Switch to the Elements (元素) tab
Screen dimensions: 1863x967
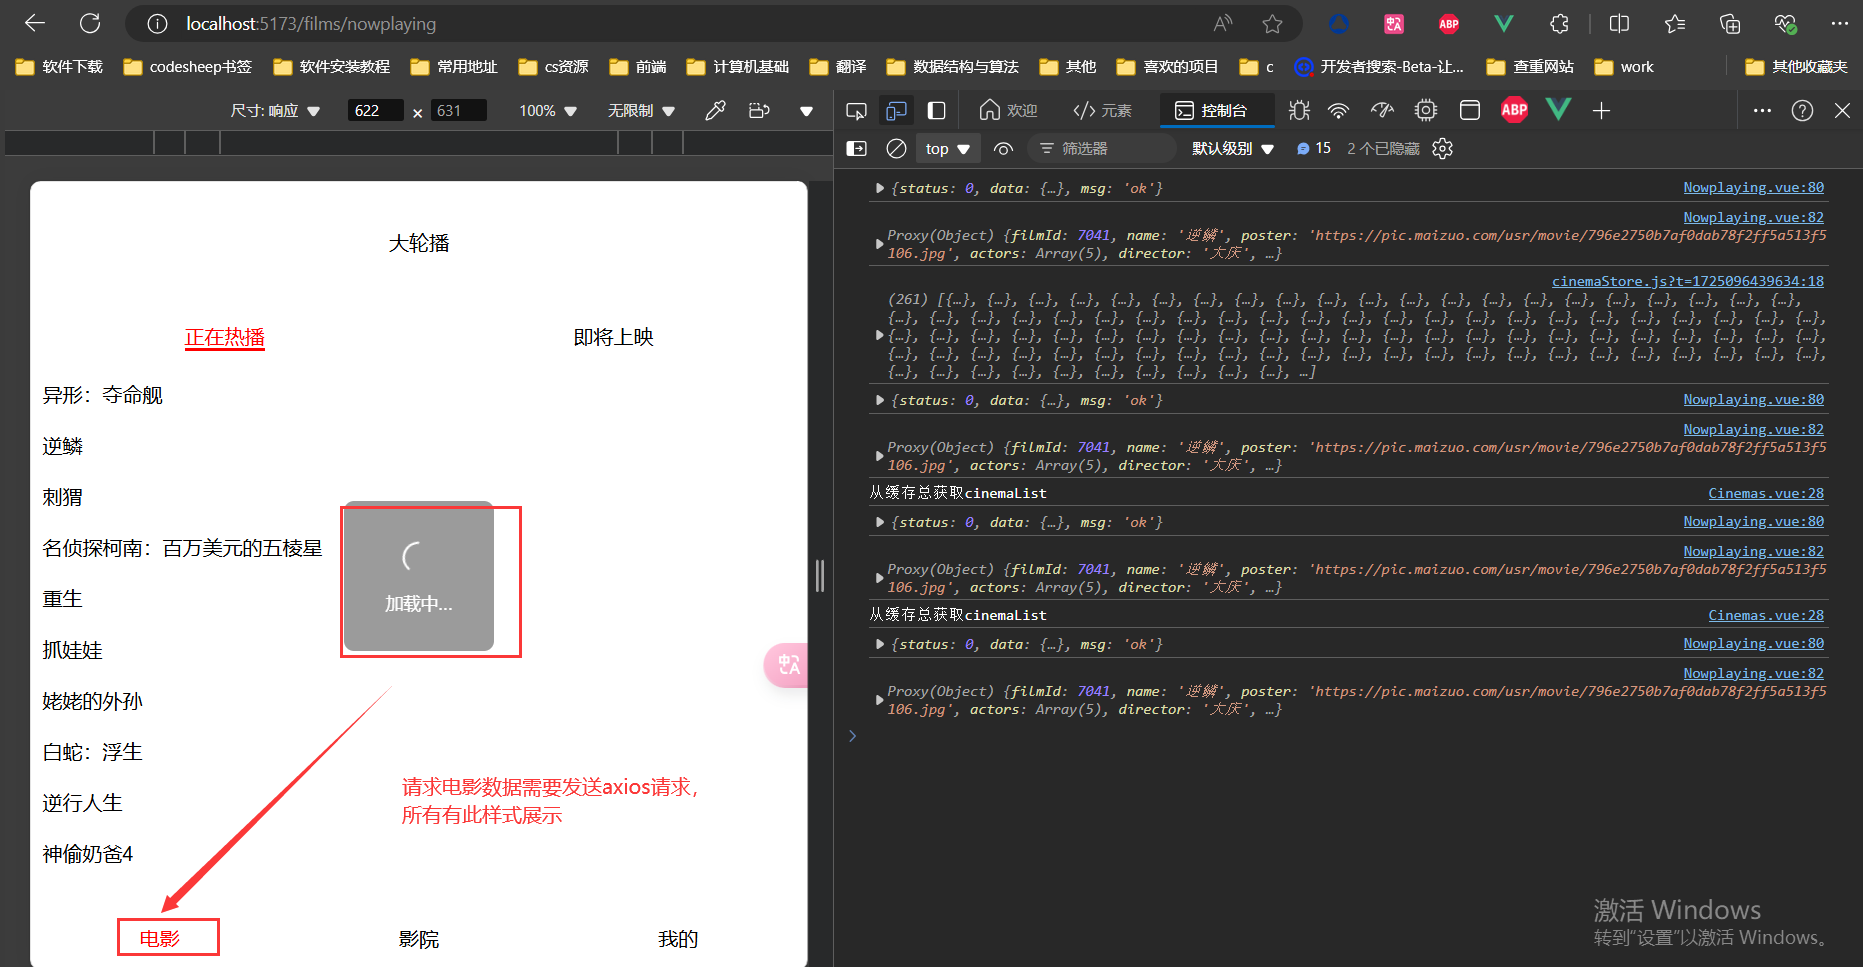1102,110
